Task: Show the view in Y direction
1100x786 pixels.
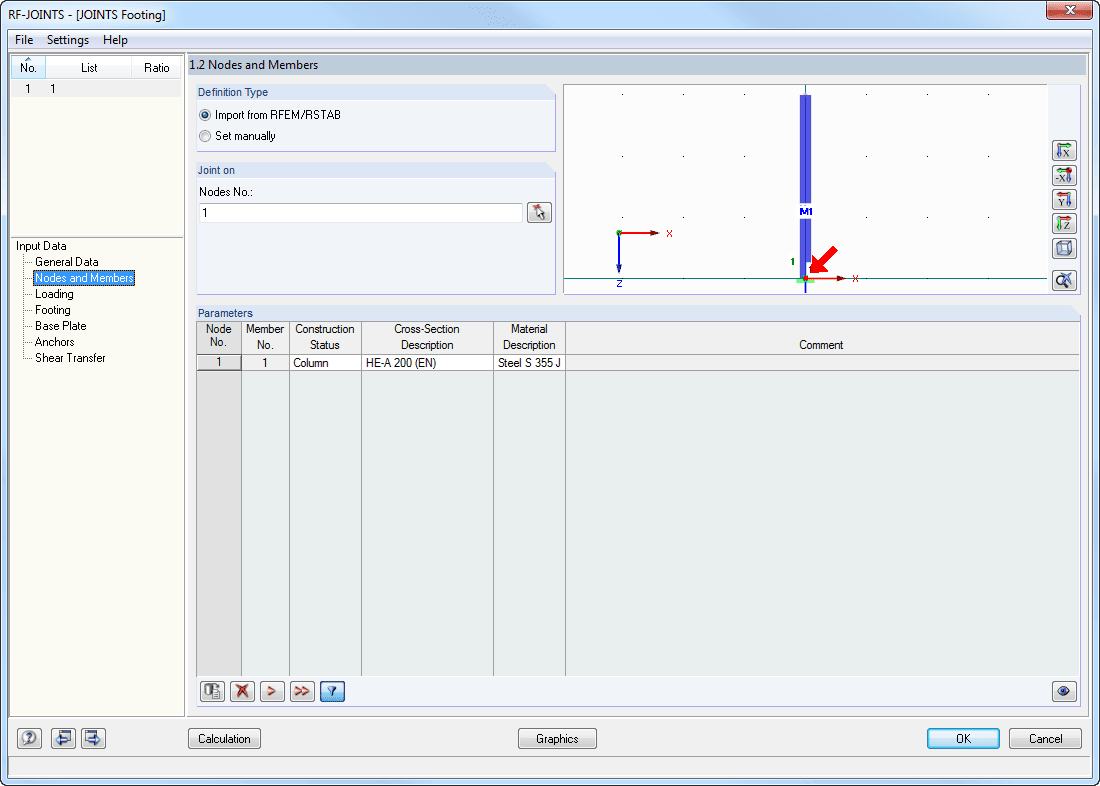Action: (x=1064, y=199)
